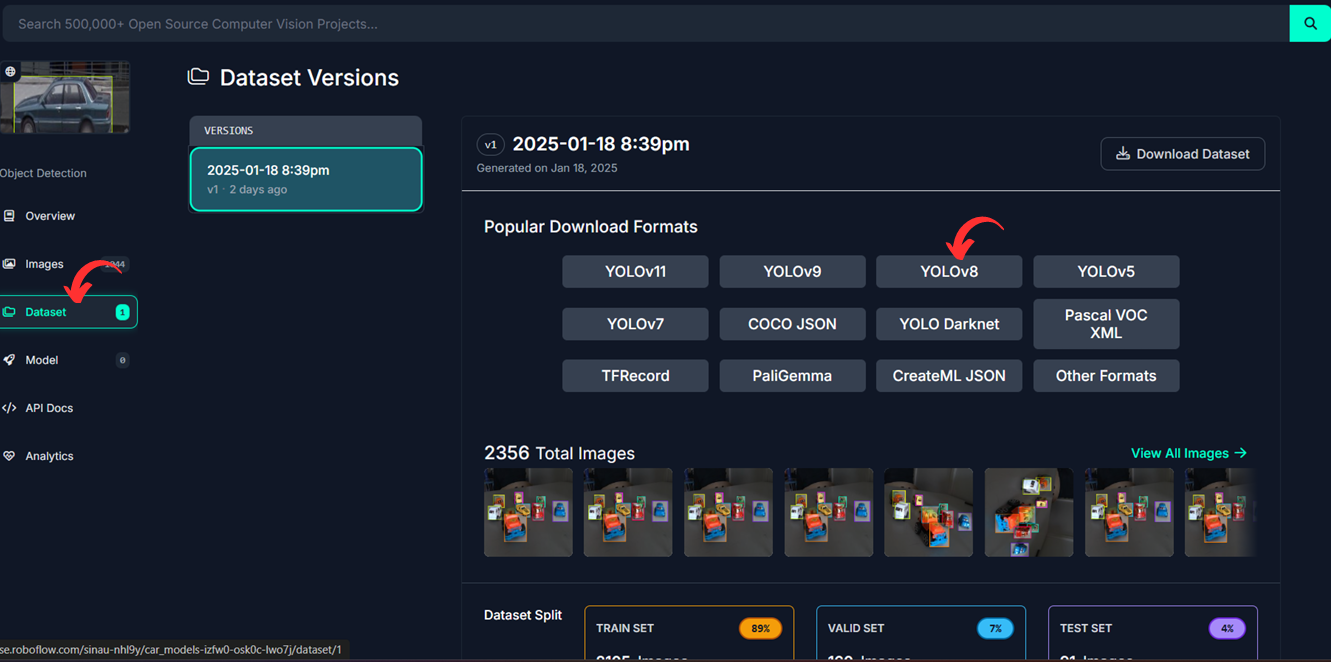The height and width of the screenshot is (662, 1331).
Task: Follow the View All Images link
Action: [1189, 453]
